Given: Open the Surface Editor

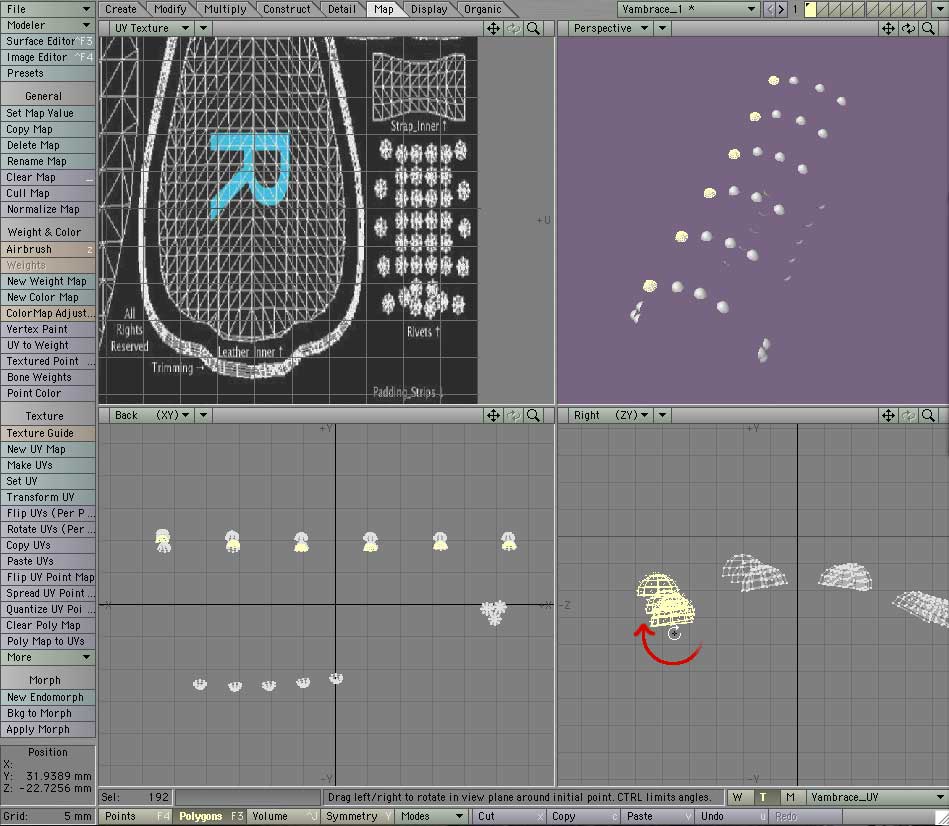Looking at the screenshot, I should pos(48,41).
